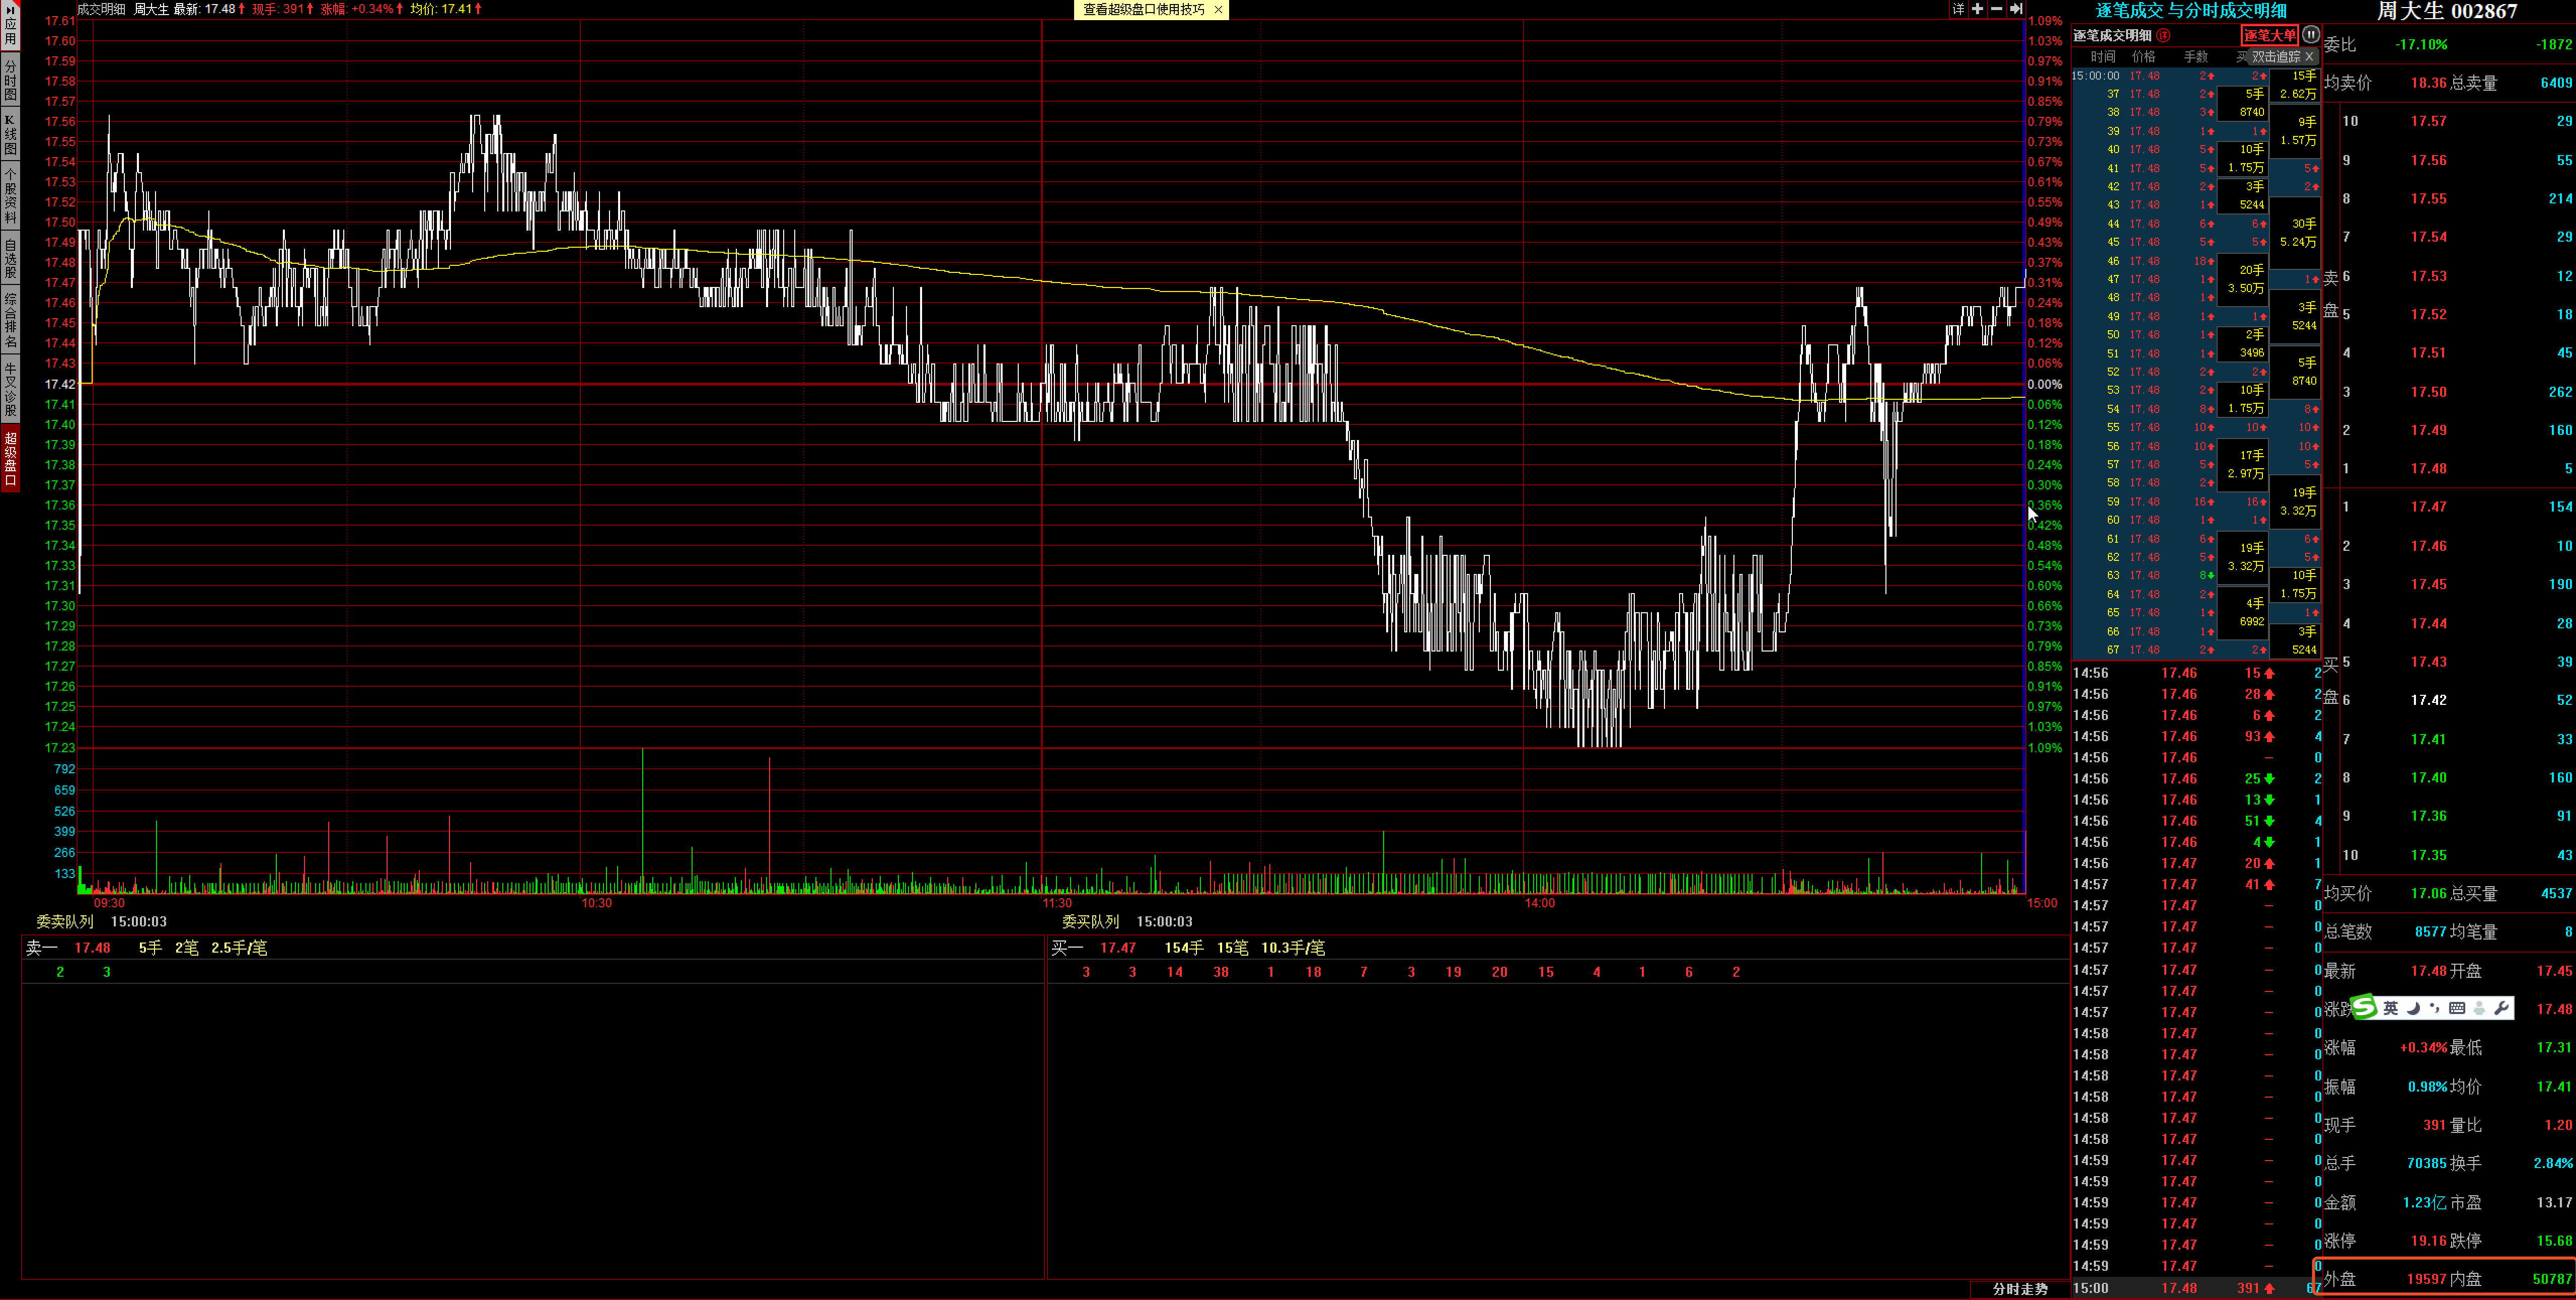This screenshot has height=1300, width=2576.
Task: Click the jump-to-end arrow icon
Action: pos(2016,9)
